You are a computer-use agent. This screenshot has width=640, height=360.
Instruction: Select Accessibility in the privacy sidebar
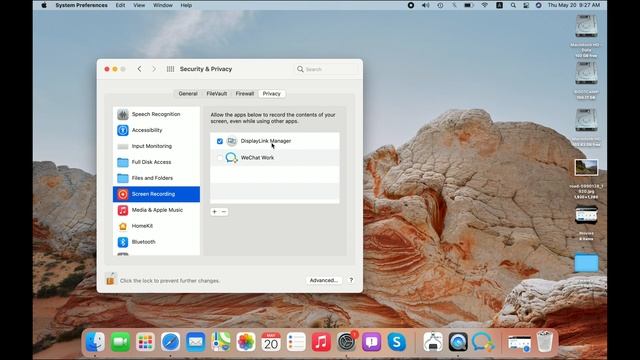156,130
